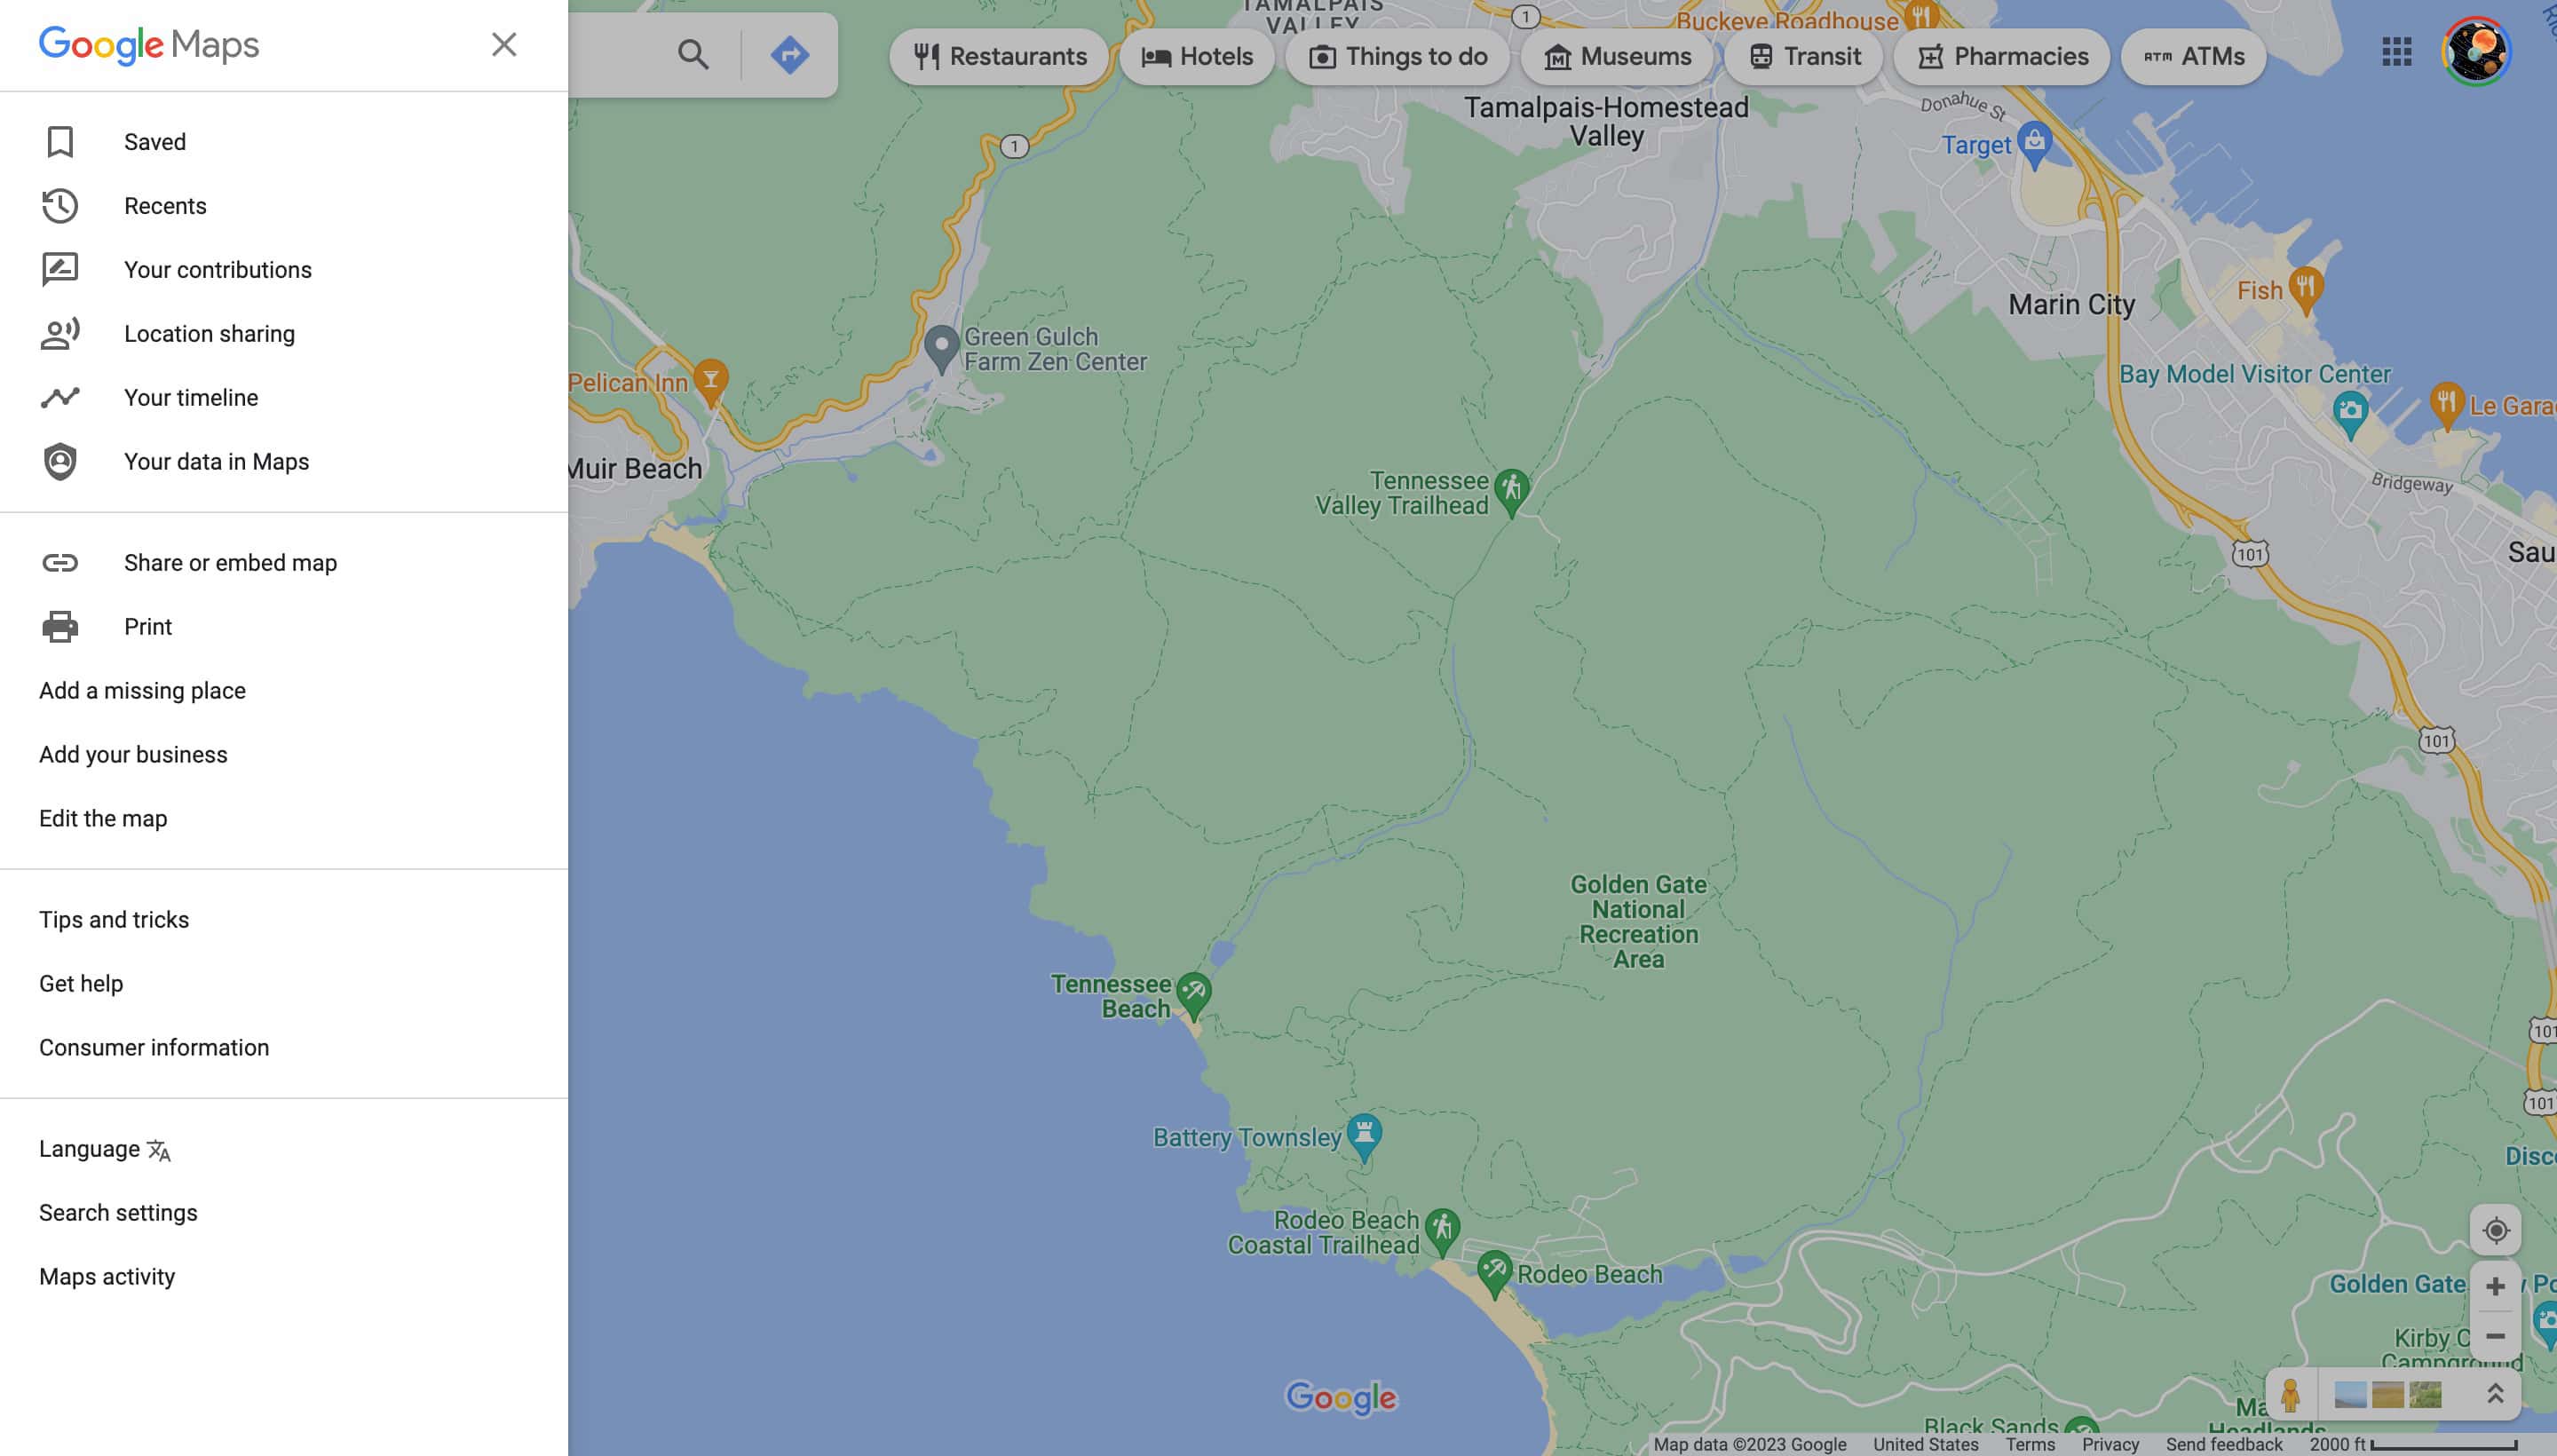Viewport: 2557px width, 1456px height.
Task: Filter the map by Restaurants
Action: 1000,57
